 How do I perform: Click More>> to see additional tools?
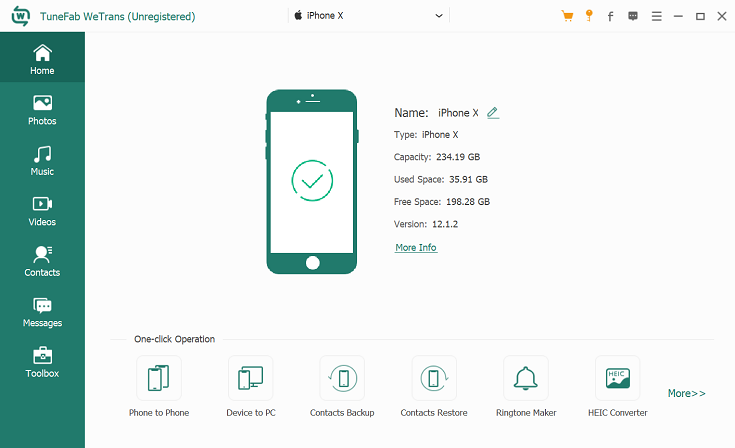coord(686,393)
